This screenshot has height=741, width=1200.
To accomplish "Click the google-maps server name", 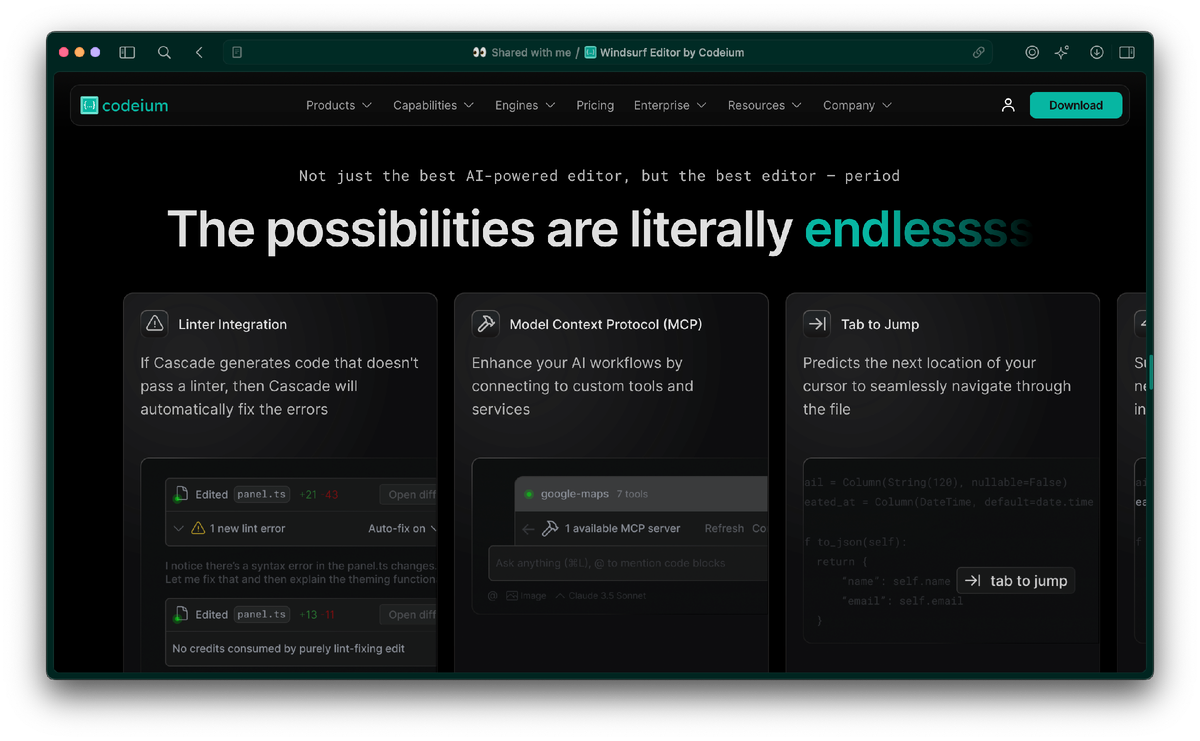I will (575, 494).
